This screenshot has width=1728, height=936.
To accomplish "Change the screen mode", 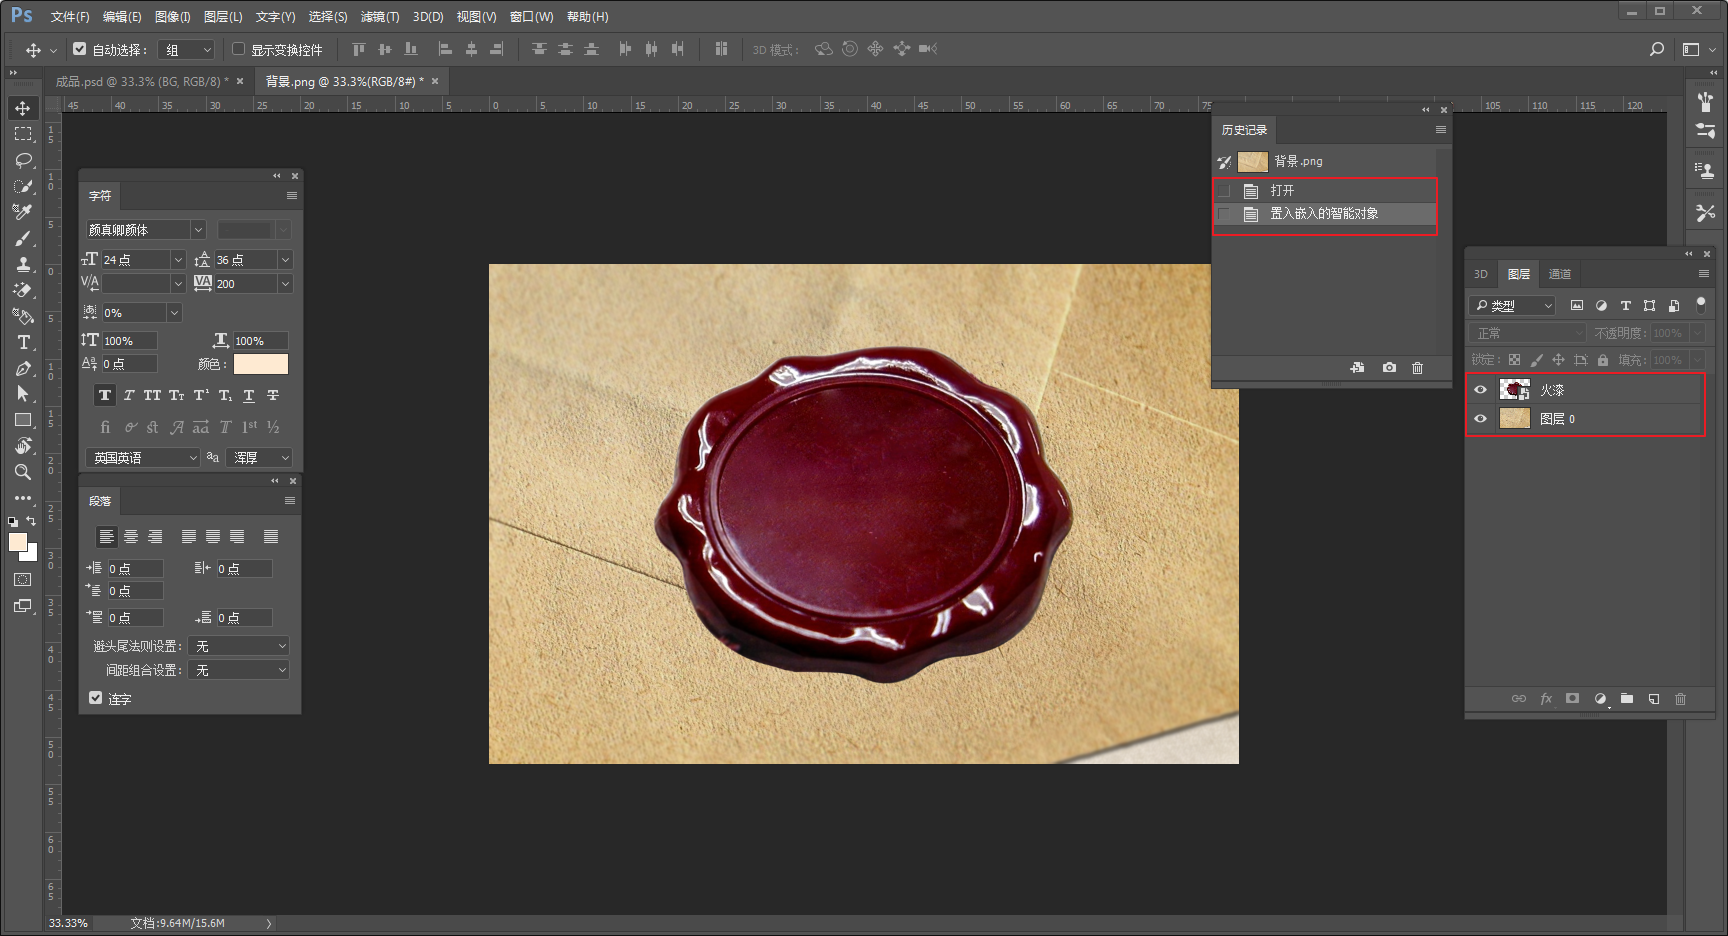I will tap(23, 606).
